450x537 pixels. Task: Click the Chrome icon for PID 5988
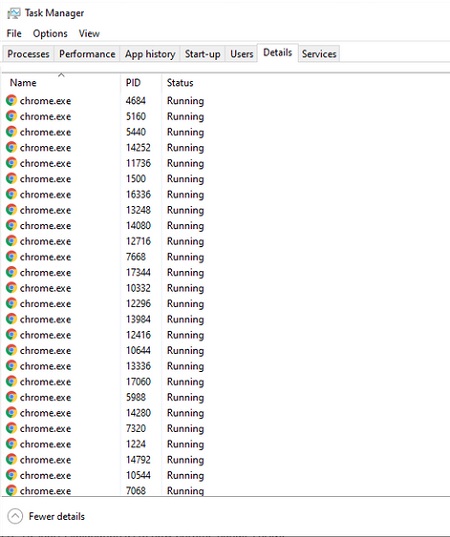click(11, 397)
